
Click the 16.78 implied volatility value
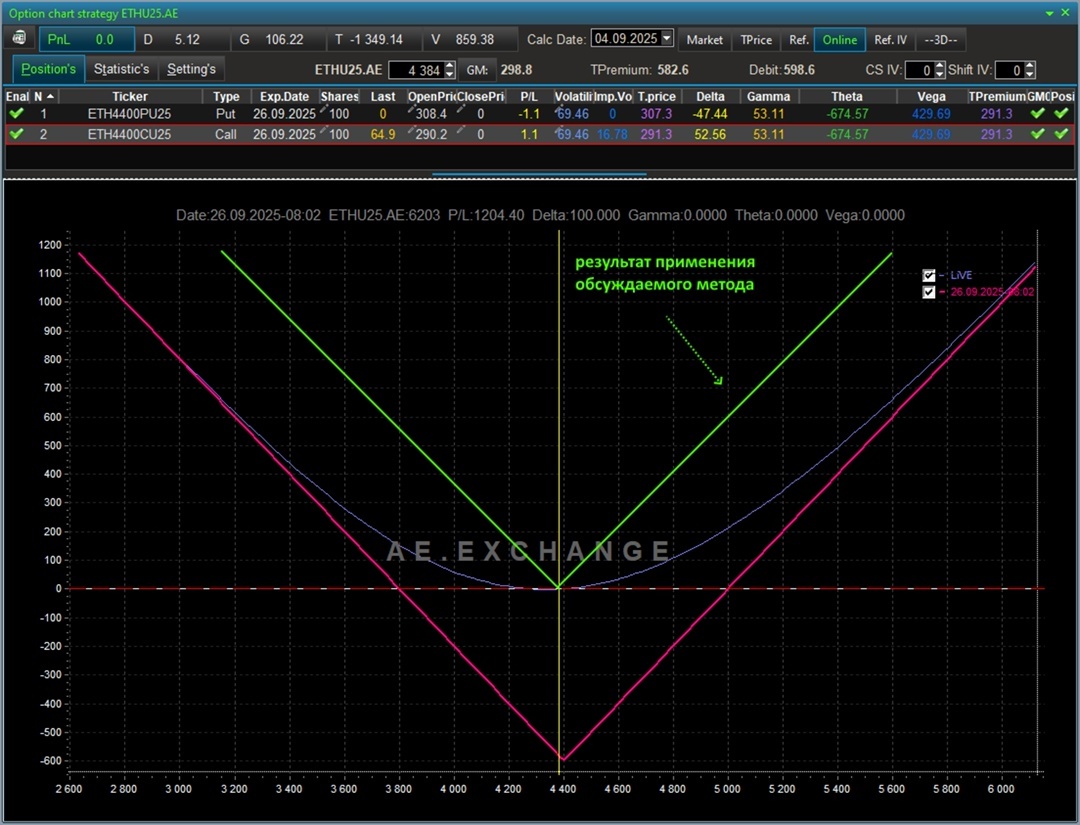[612, 134]
